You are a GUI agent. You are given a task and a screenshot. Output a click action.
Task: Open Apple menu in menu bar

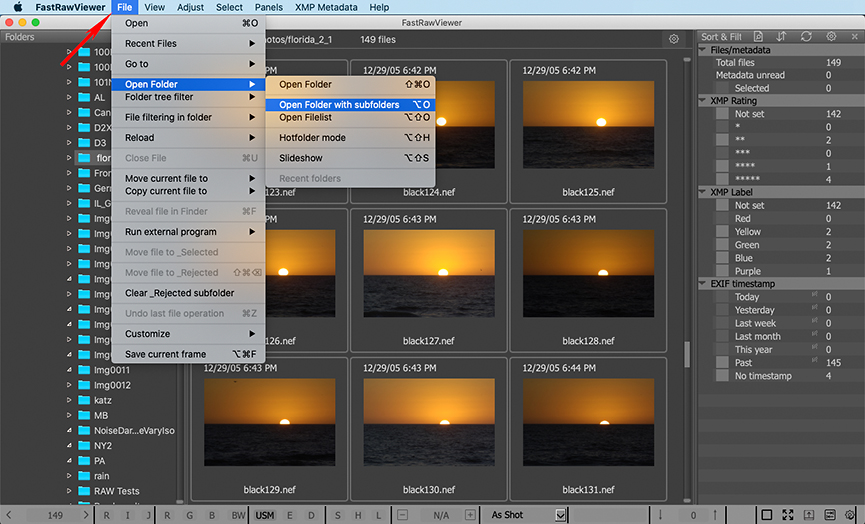(17, 7)
